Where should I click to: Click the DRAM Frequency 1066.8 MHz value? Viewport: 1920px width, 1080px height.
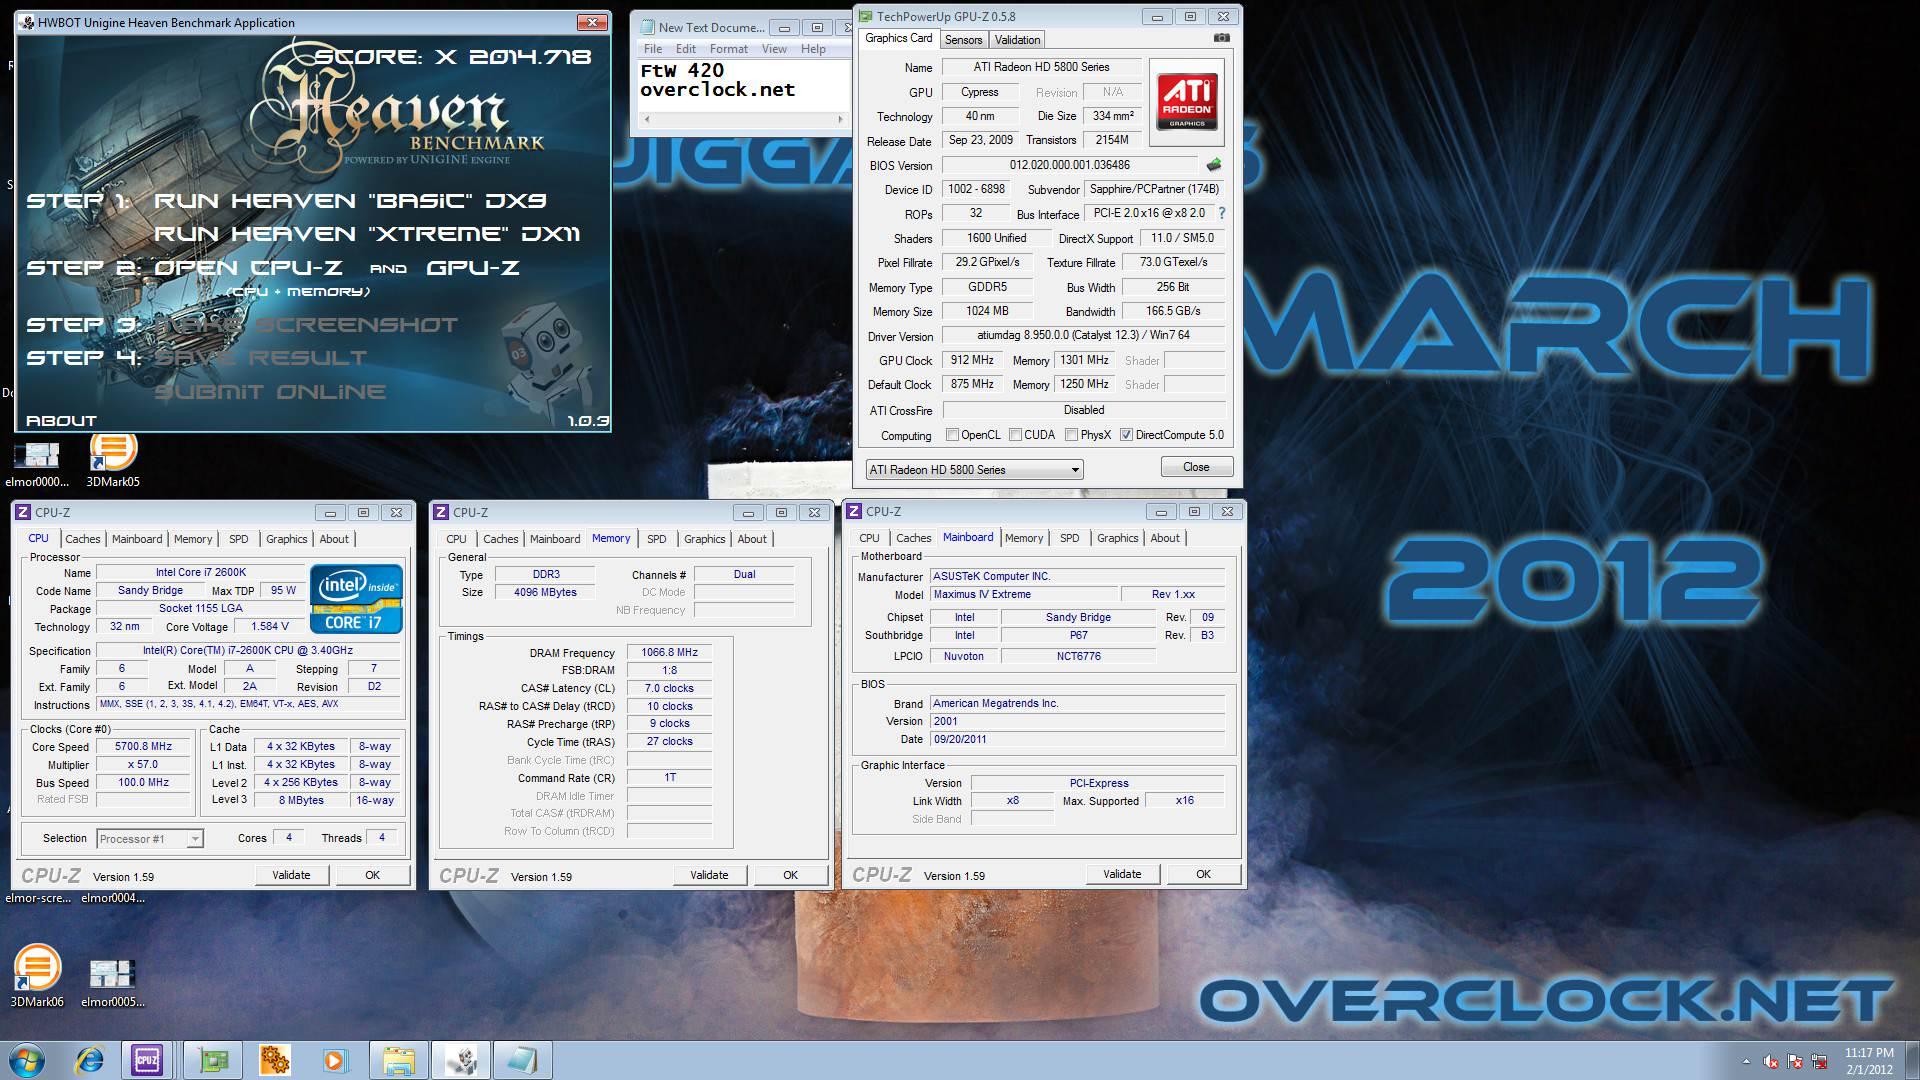pos(669,652)
